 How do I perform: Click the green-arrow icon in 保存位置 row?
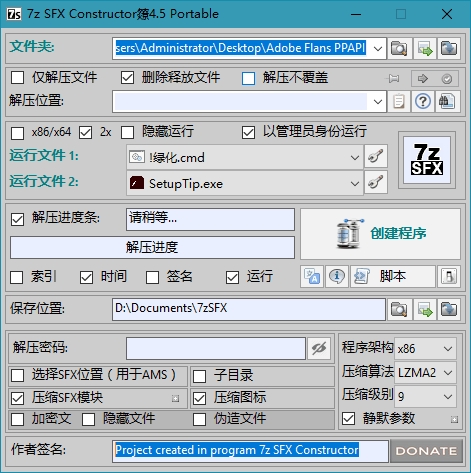(425, 310)
